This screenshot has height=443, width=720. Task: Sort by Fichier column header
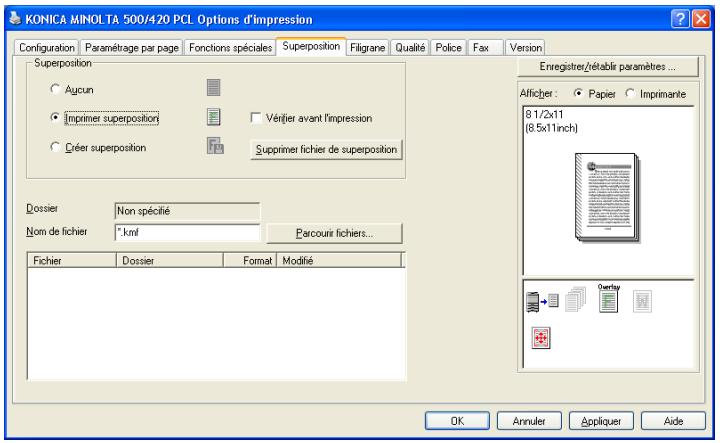pyautogui.click(x=72, y=260)
